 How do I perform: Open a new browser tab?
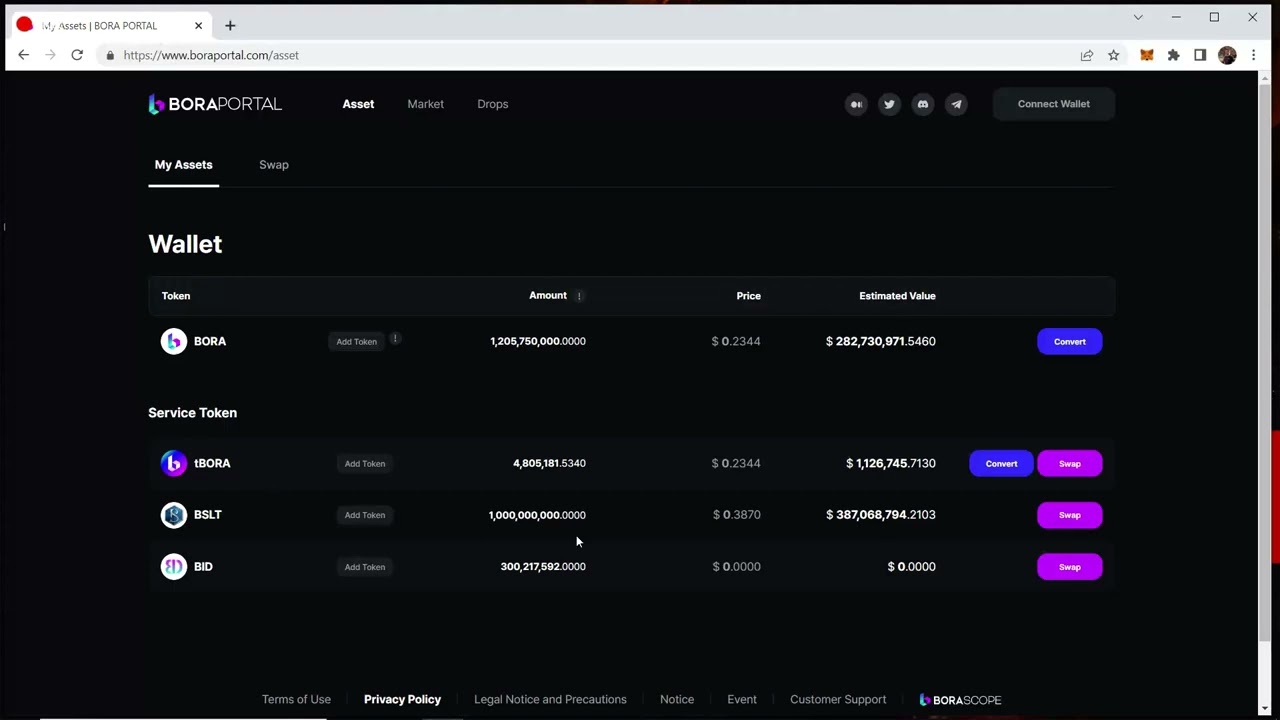click(230, 25)
